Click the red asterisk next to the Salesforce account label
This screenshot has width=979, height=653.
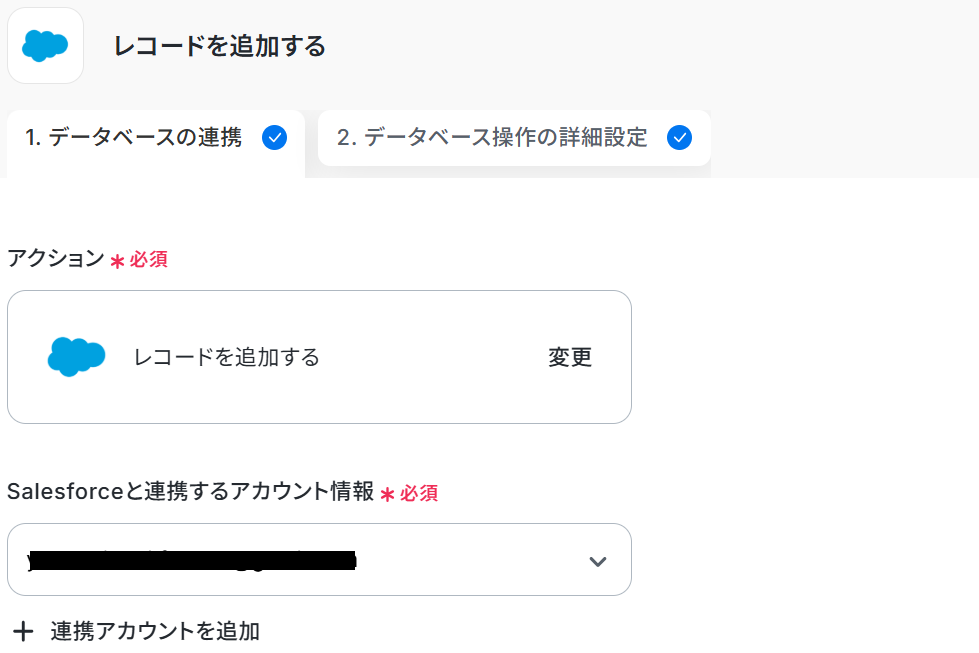coord(388,494)
